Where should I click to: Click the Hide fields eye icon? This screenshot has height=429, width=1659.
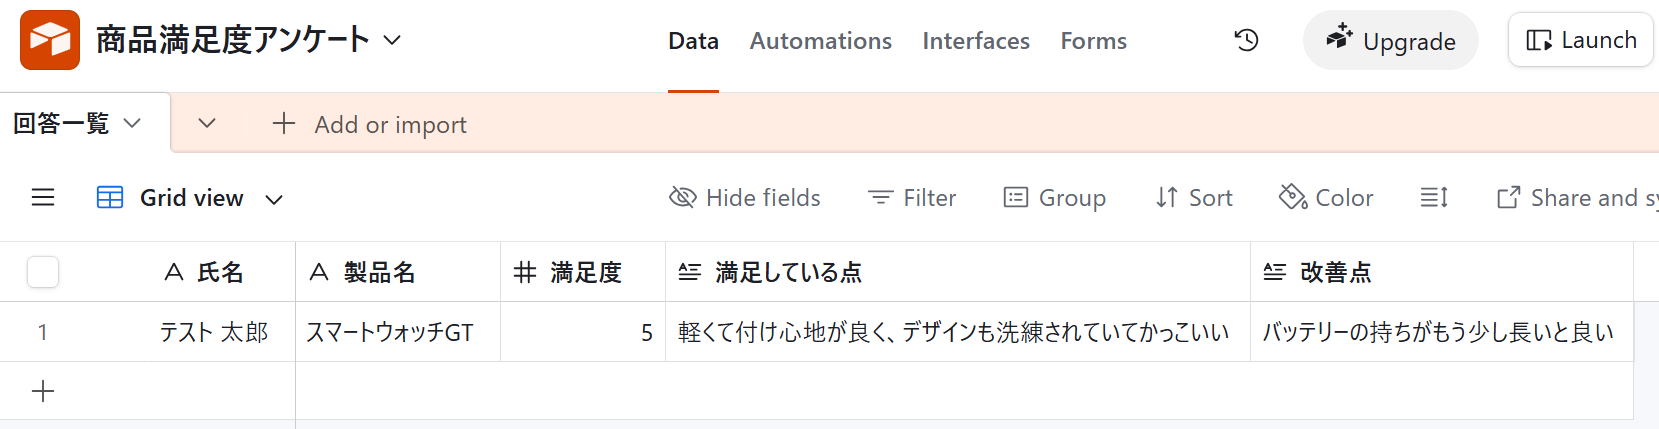click(683, 198)
